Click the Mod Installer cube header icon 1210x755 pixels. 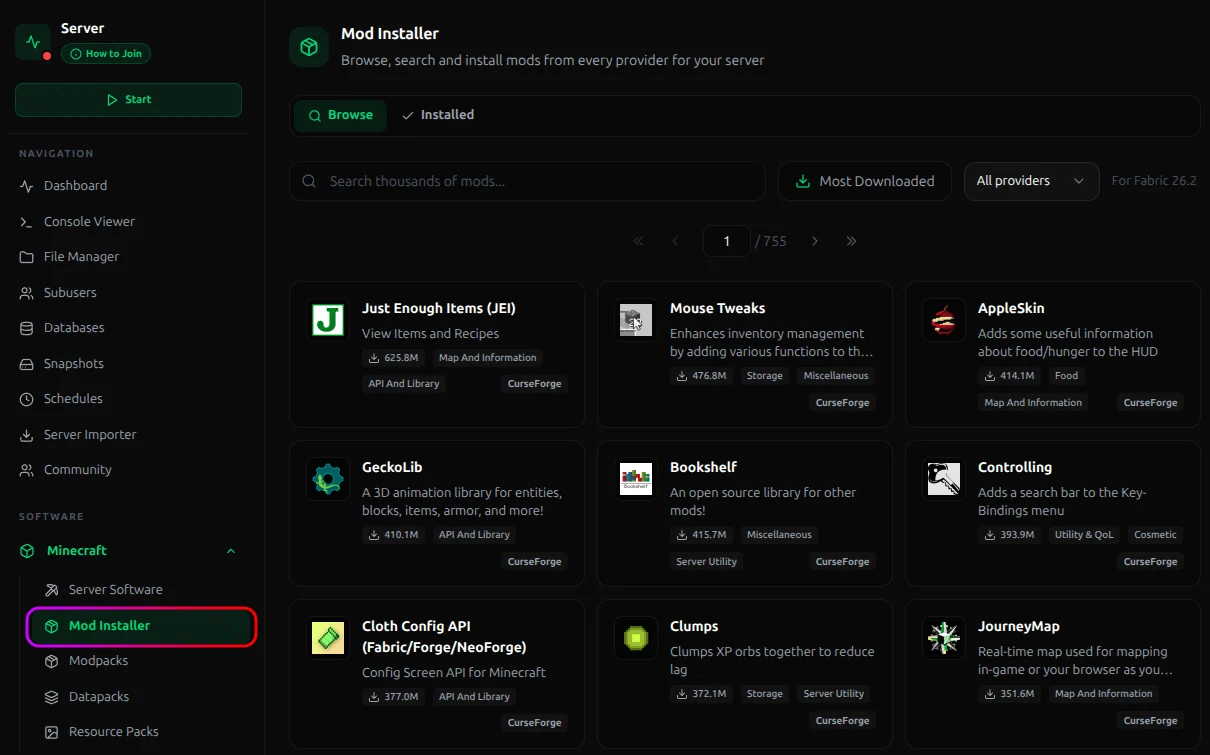[309, 47]
